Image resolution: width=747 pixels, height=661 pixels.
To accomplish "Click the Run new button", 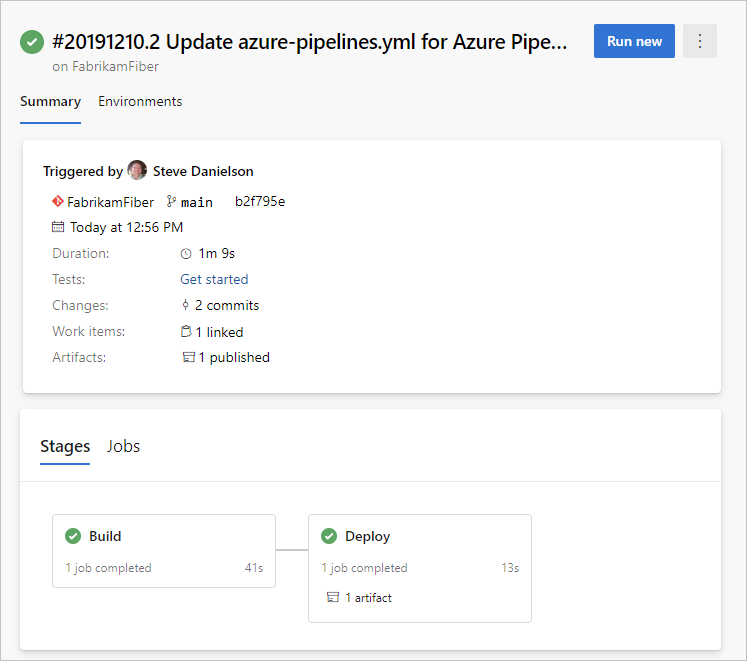I will click(x=634, y=41).
